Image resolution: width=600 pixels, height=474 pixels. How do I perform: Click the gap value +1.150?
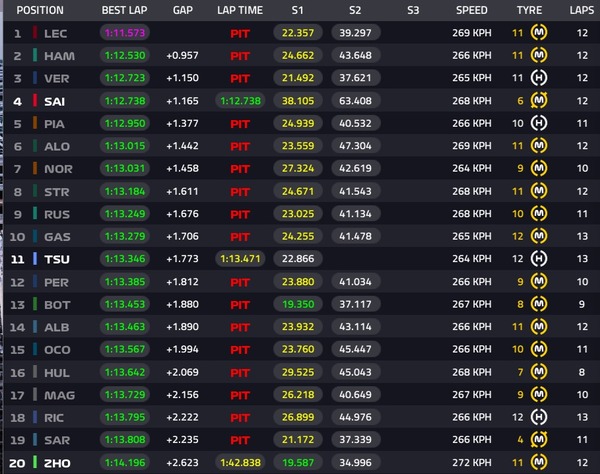(183, 78)
